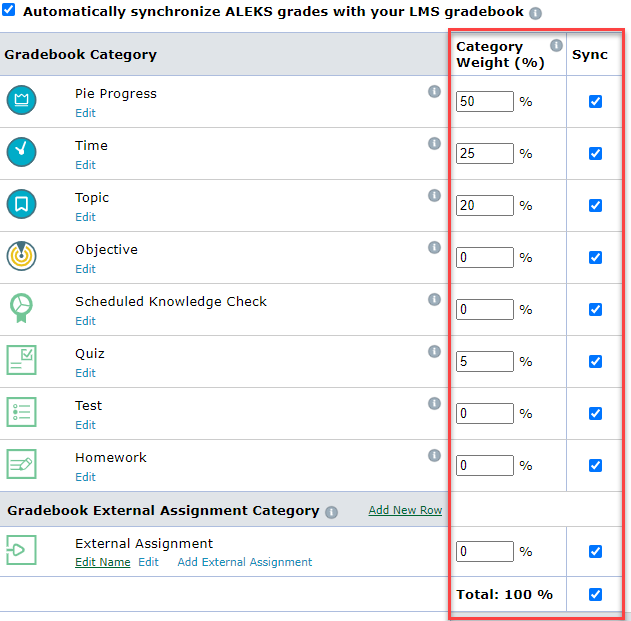Click the Time category weight field

[x=485, y=153]
